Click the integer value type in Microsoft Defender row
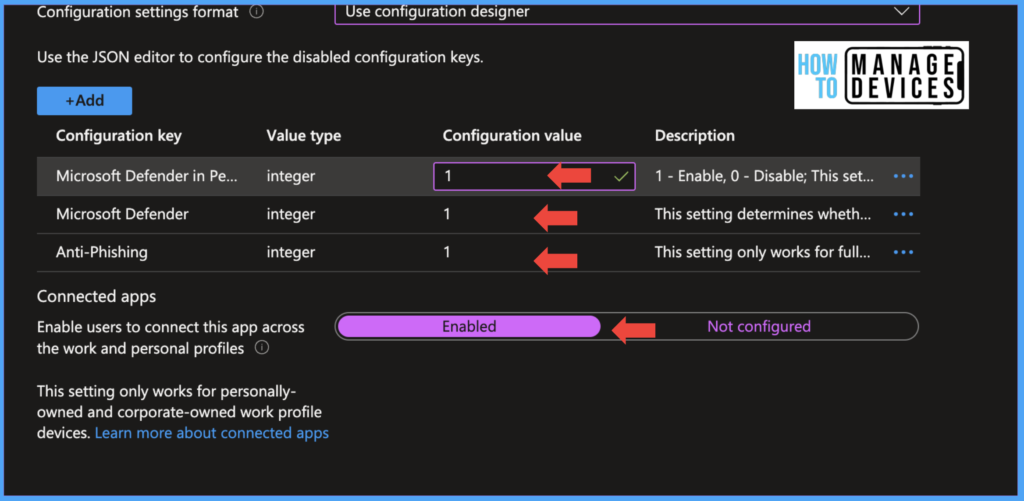Viewport: 1024px width, 501px height. [x=291, y=214]
